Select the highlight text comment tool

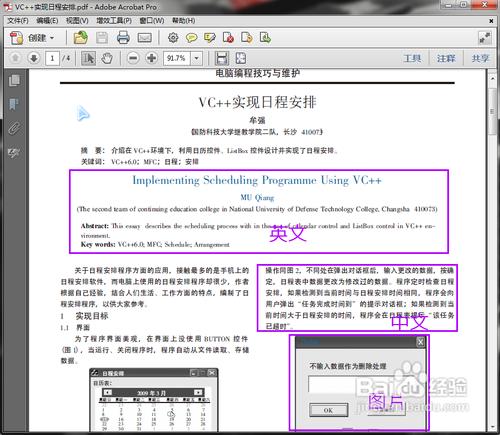pyautogui.click(x=210, y=38)
